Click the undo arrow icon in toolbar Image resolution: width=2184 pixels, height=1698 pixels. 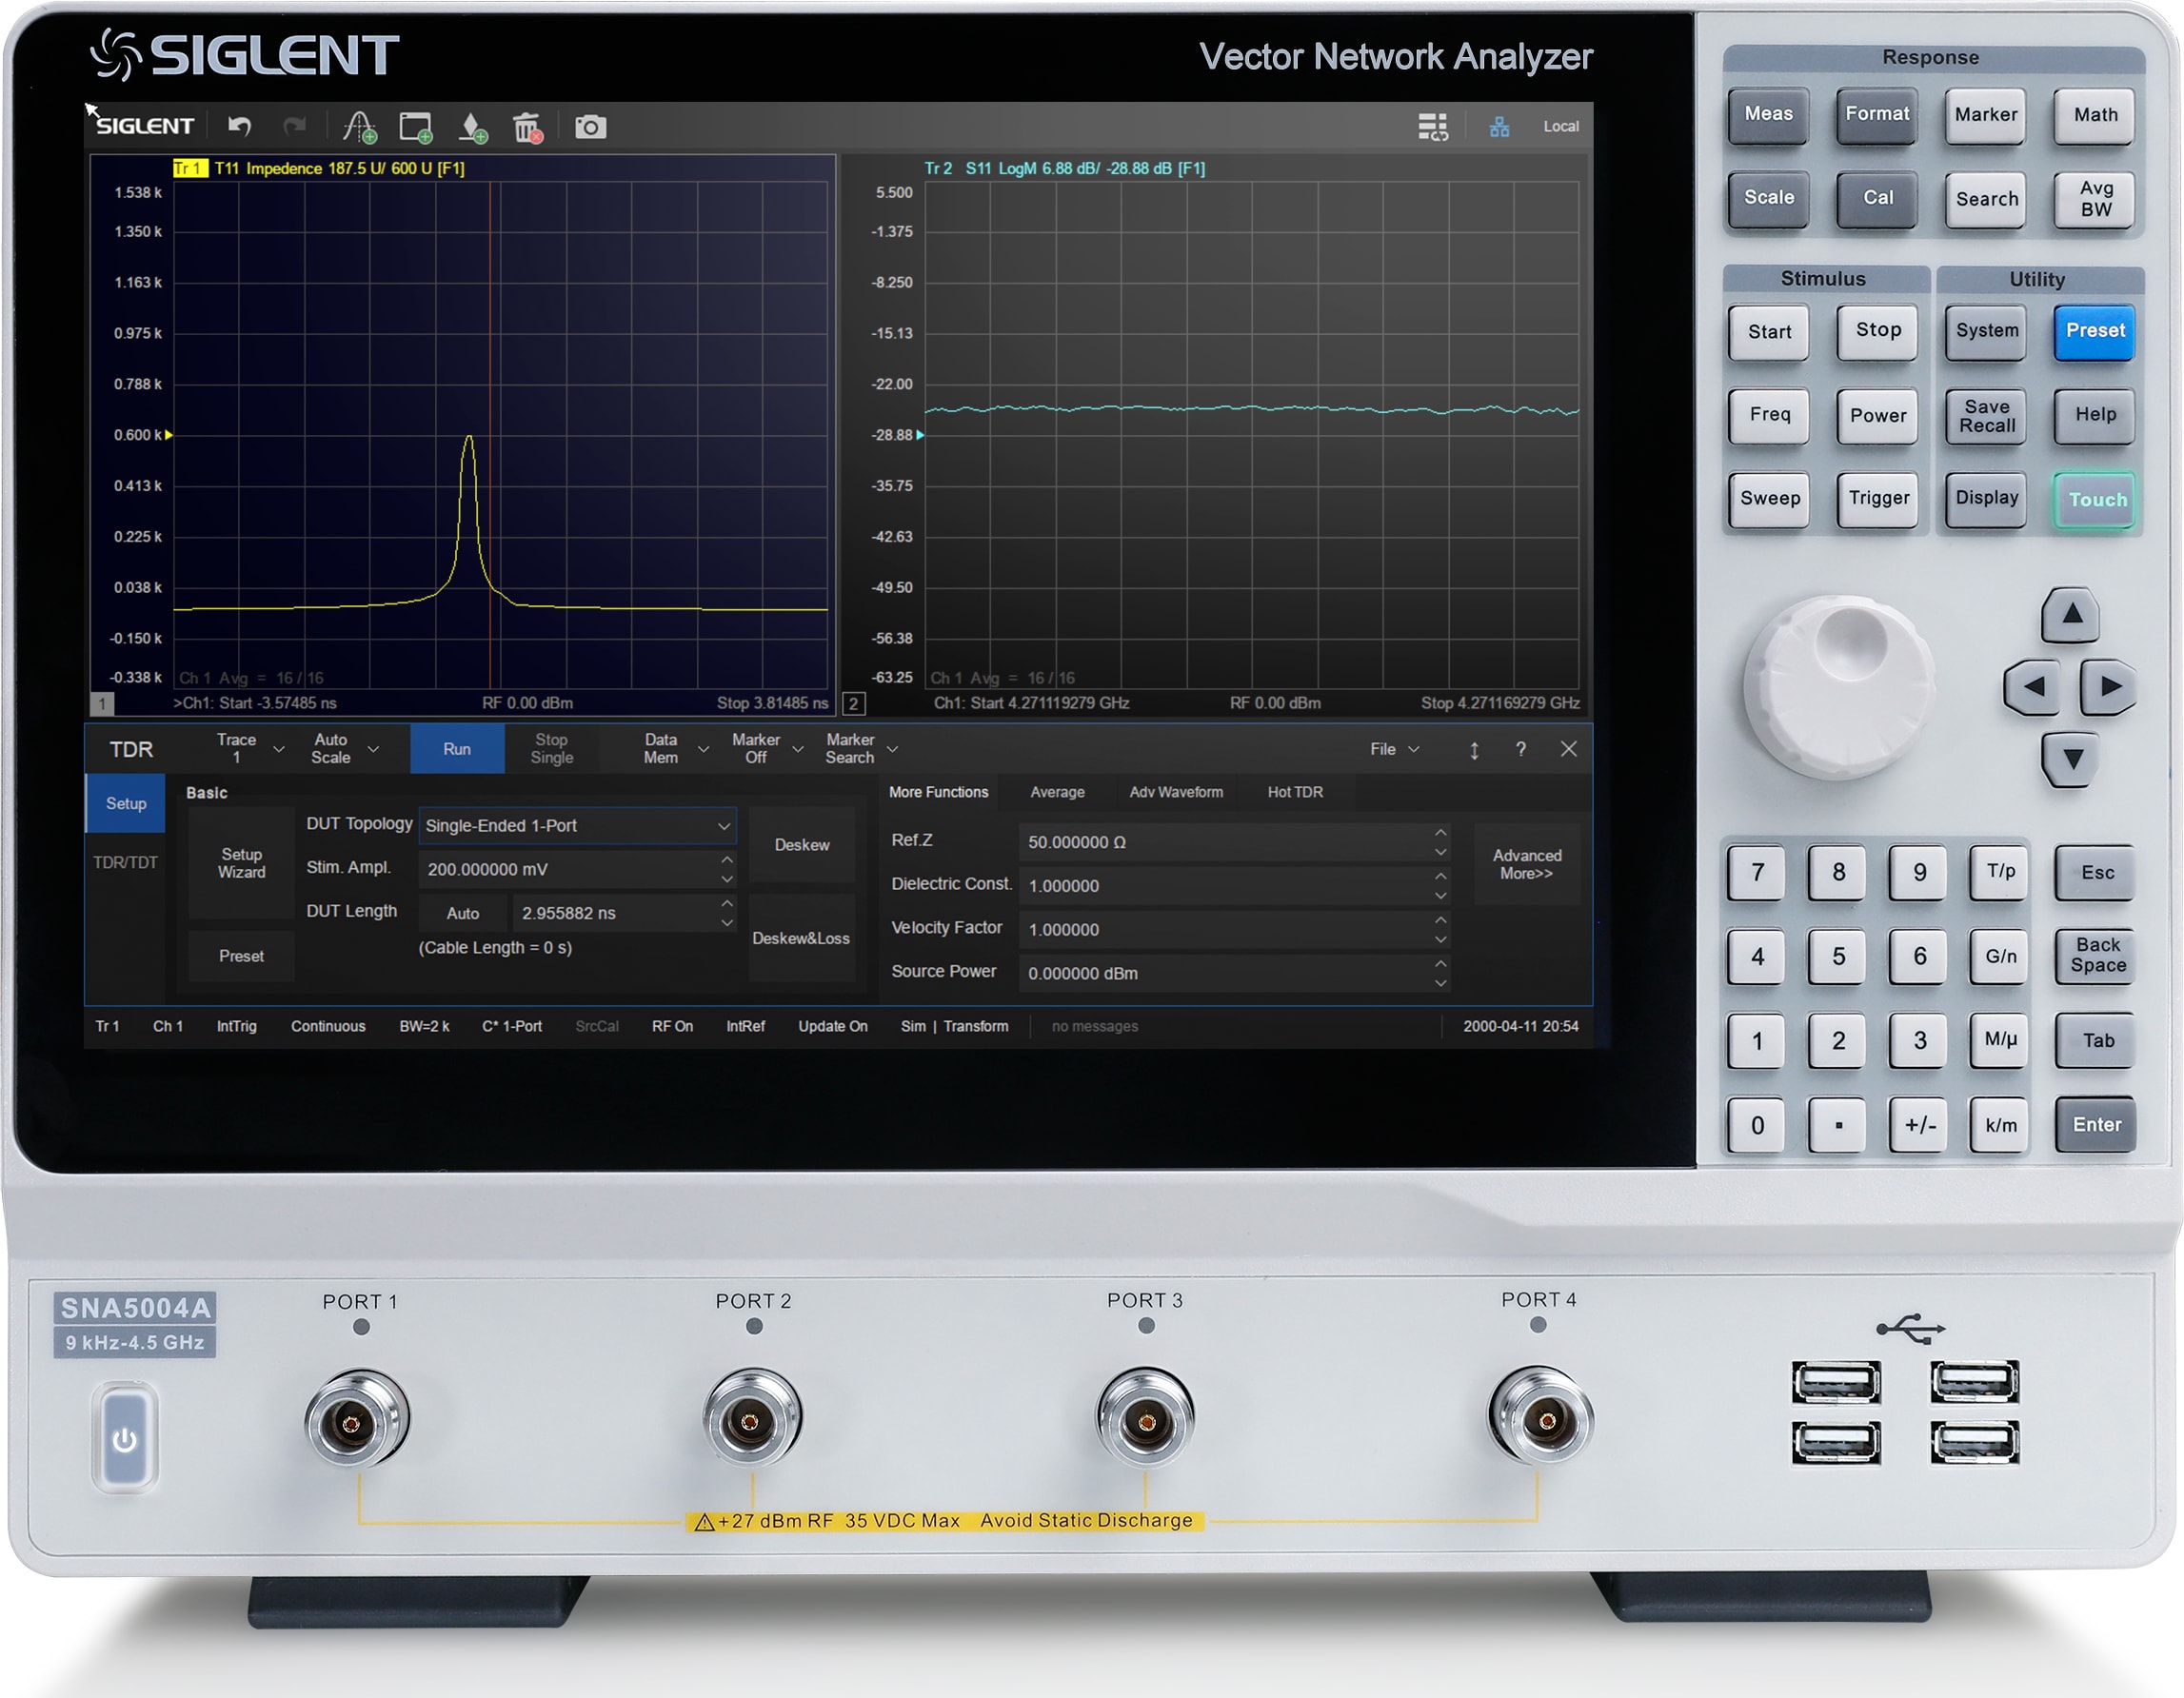tap(239, 126)
